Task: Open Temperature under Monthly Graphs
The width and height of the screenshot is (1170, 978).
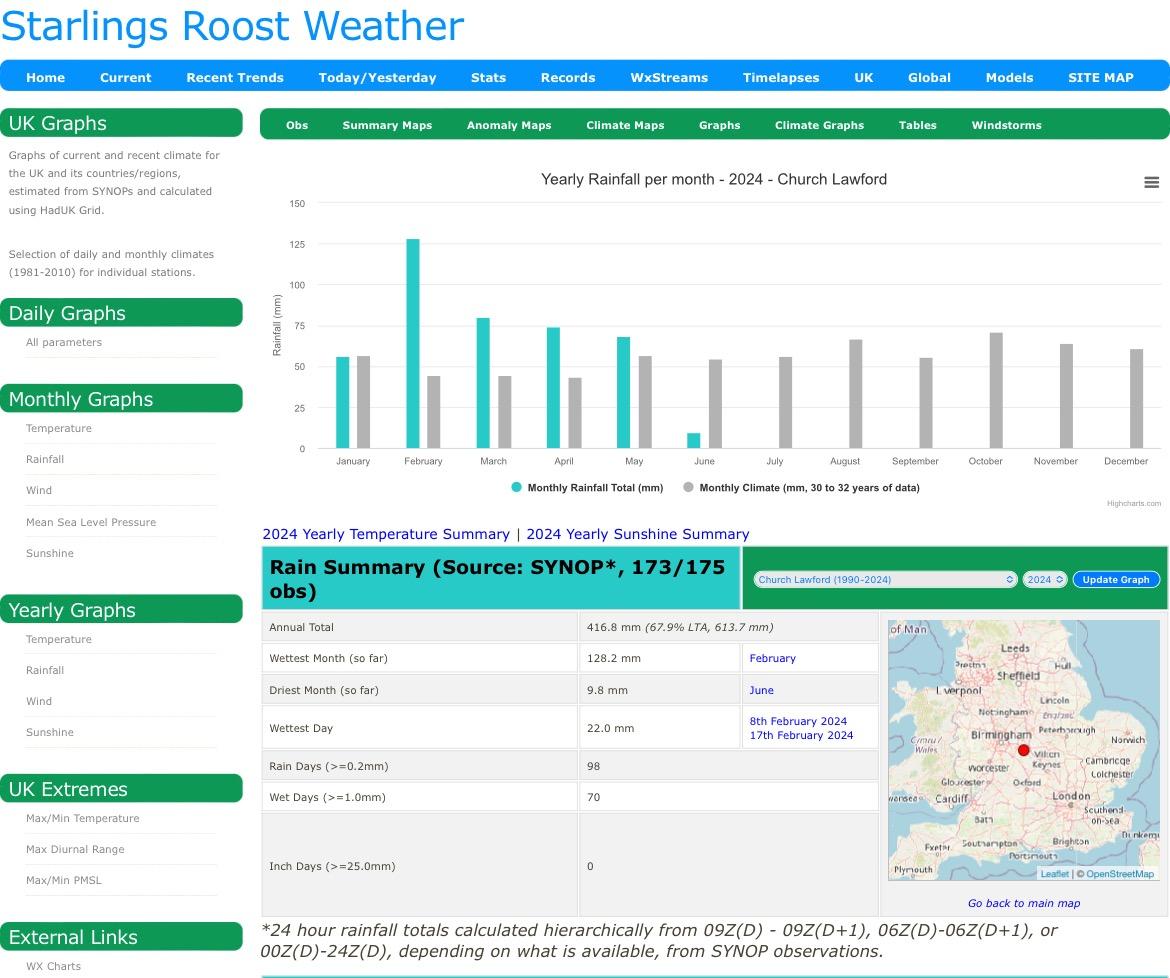Action: pyautogui.click(x=58, y=428)
